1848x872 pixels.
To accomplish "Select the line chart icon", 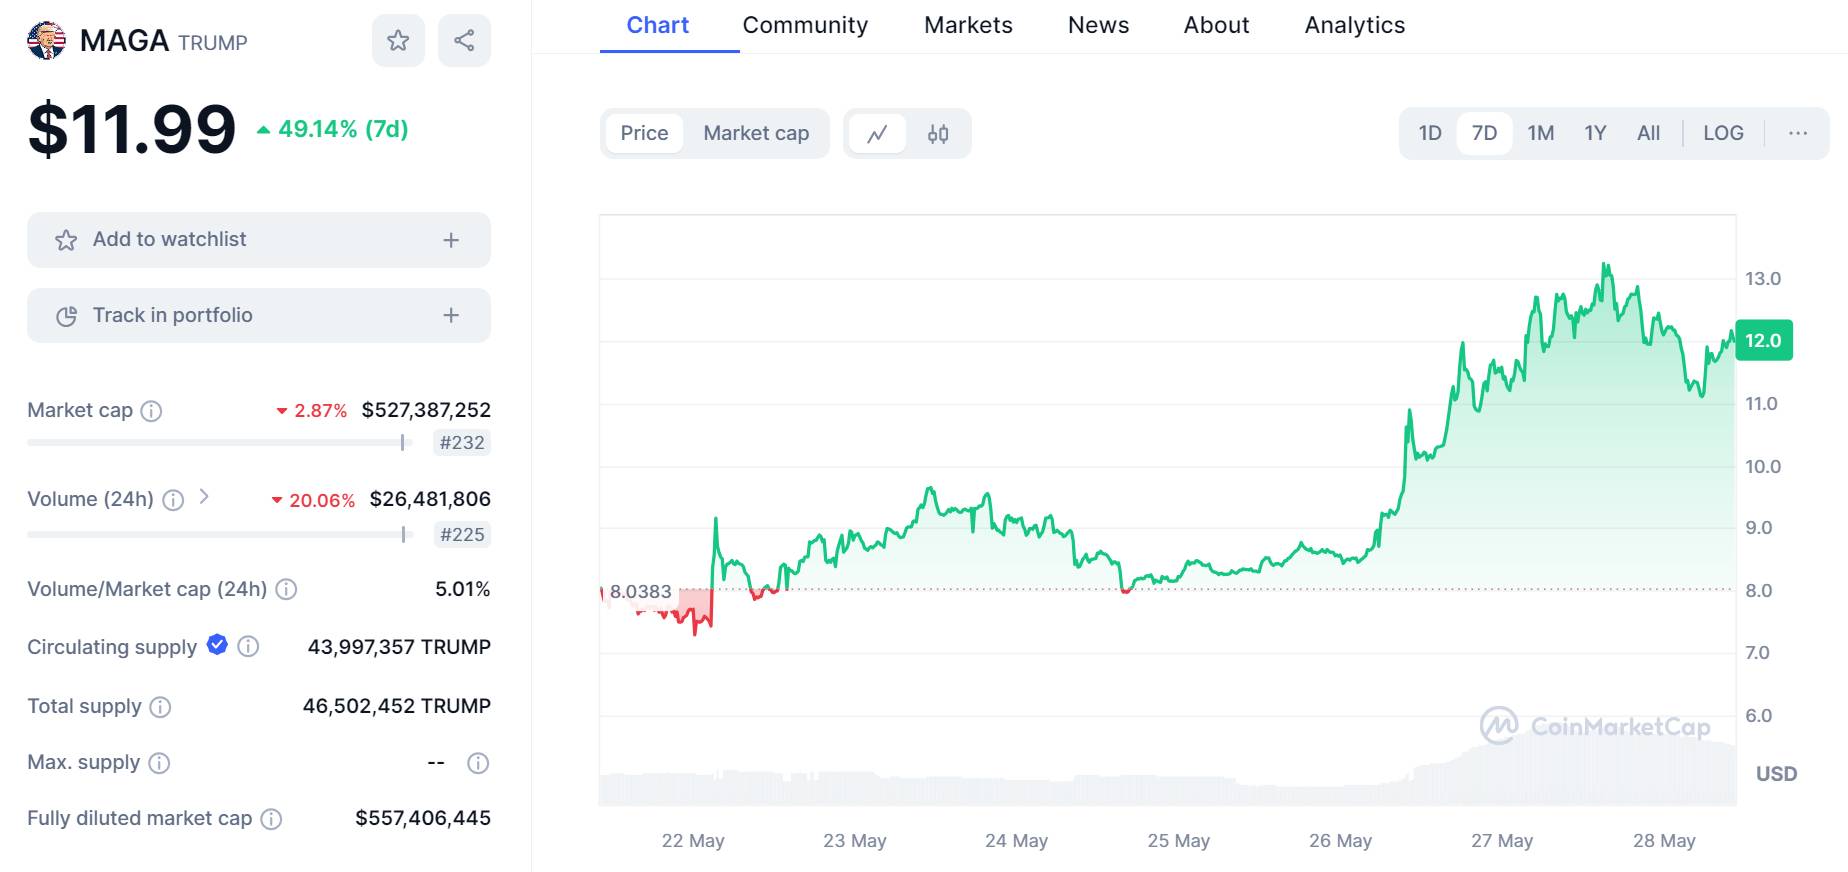I will [877, 134].
